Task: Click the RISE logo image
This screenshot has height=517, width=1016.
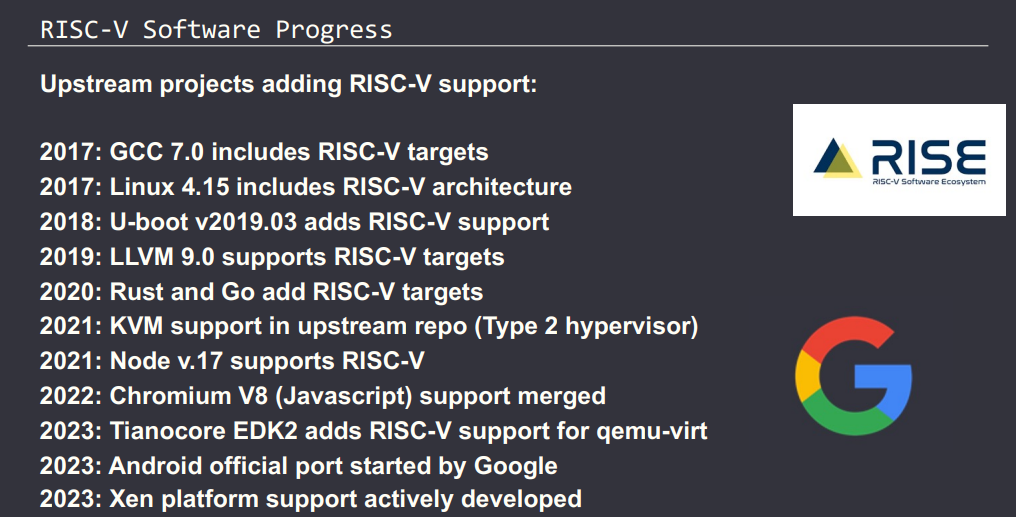Action: (x=899, y=160)
